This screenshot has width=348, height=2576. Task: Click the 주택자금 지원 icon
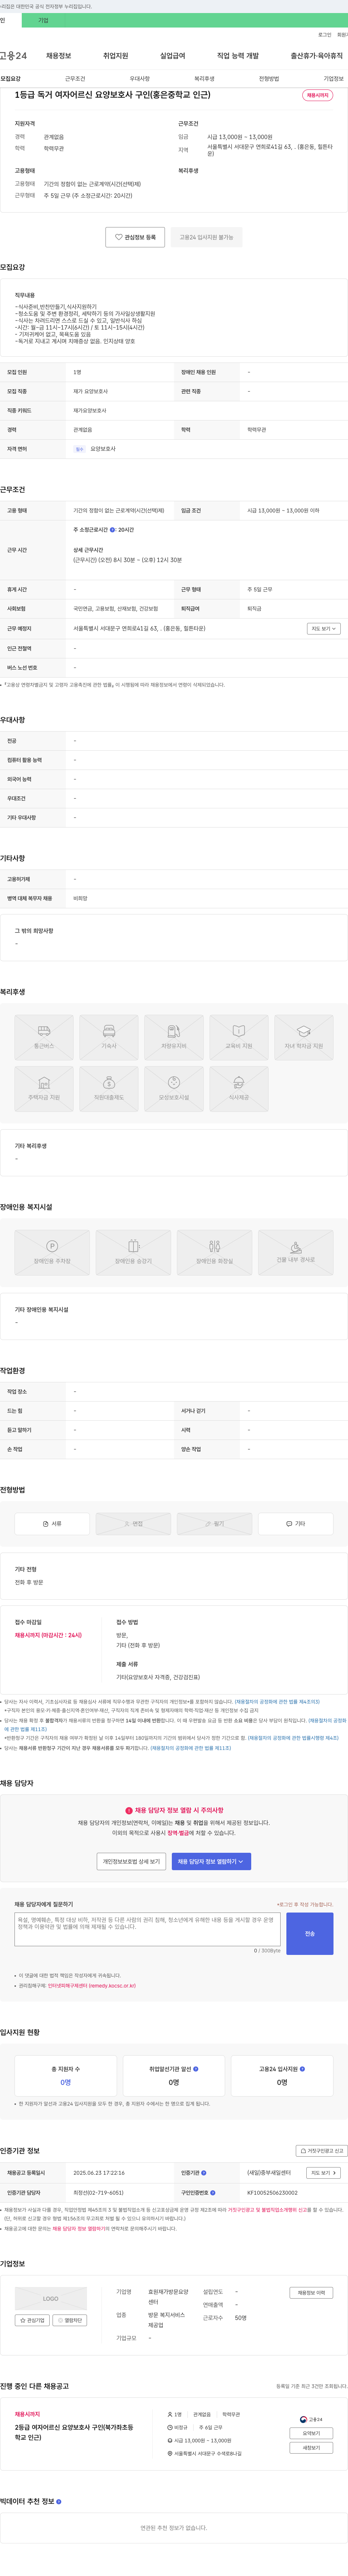[x=44, y=1089]
